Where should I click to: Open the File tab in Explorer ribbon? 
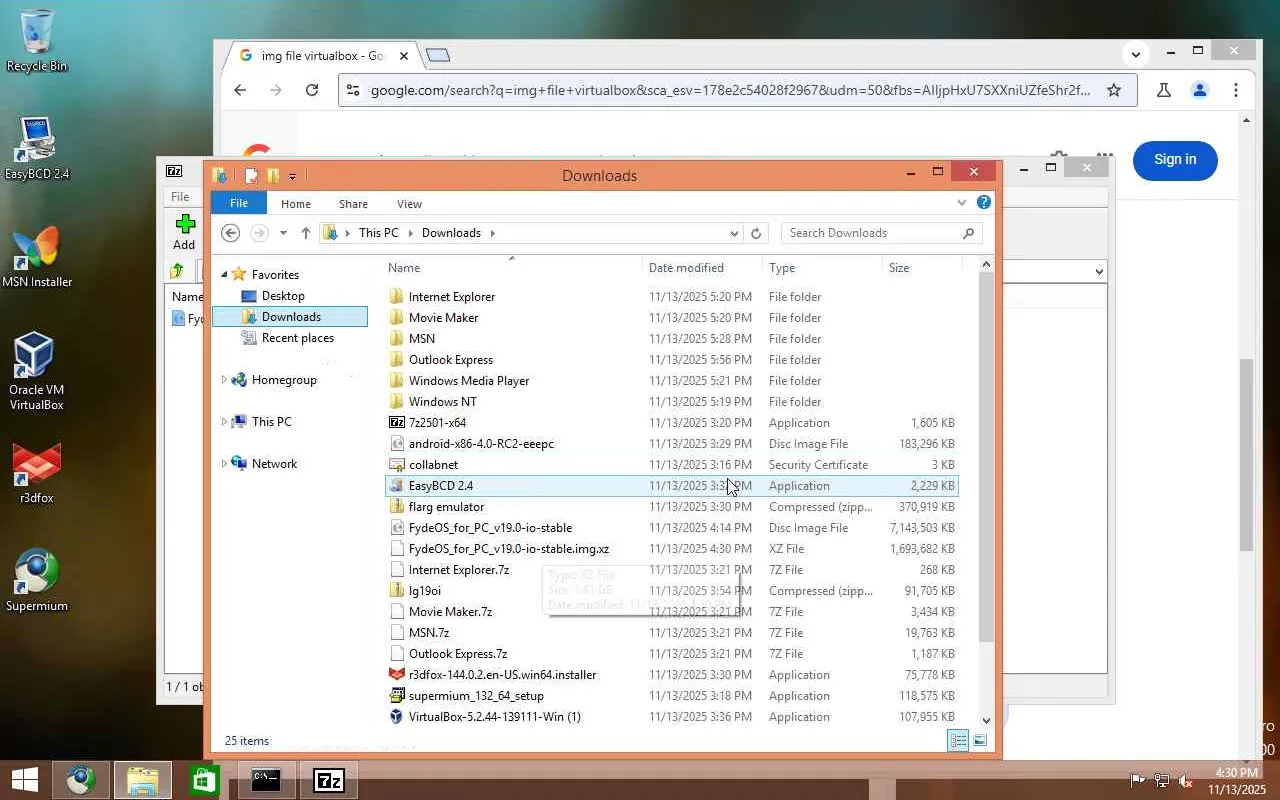pos(239,203)
